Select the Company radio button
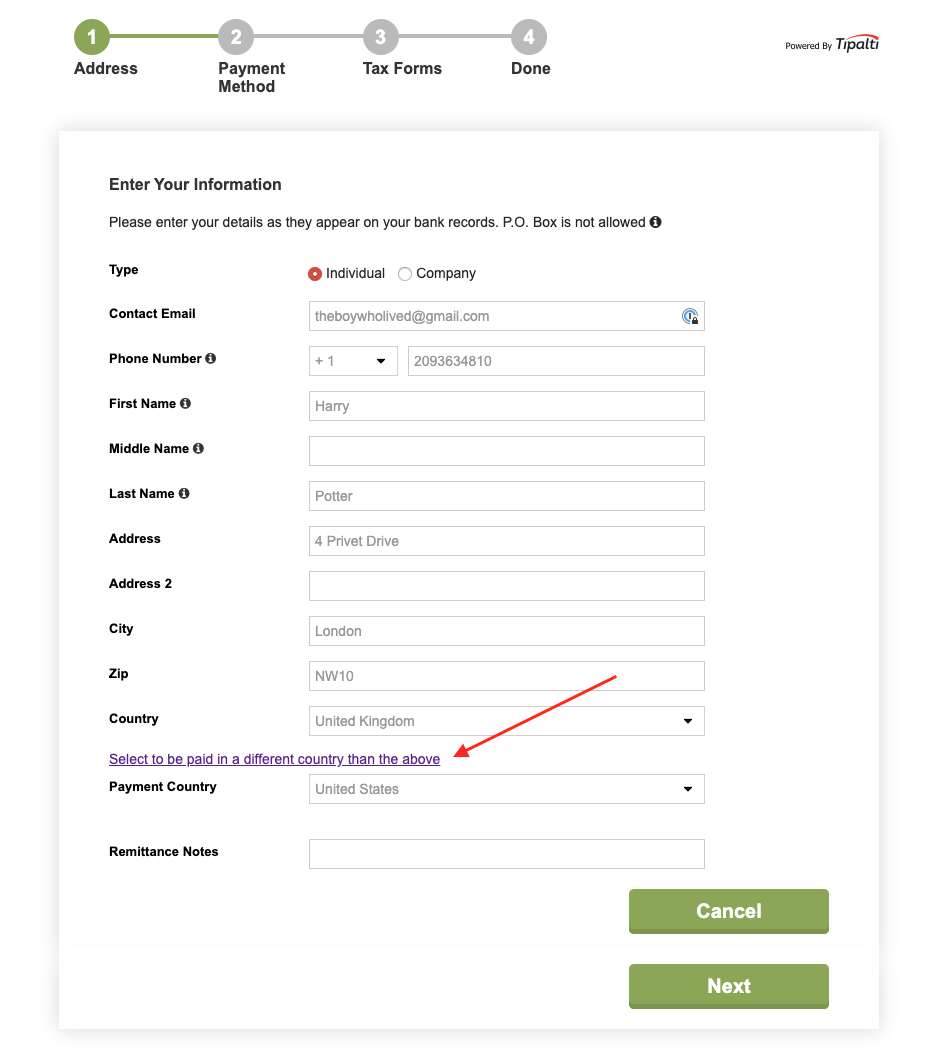This screenshot has height=1053, width=931. click(404, 274)
